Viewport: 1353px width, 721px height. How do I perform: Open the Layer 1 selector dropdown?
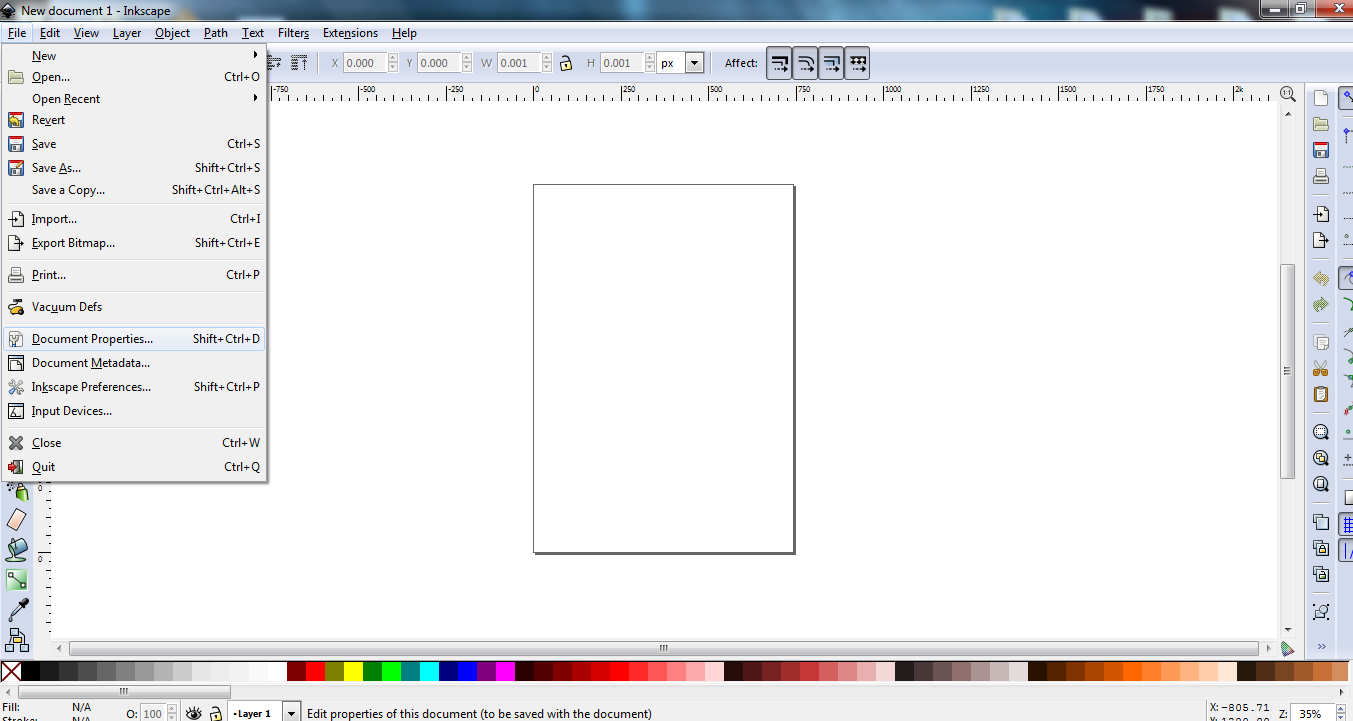pyautogui.click(x=291, y=713)
